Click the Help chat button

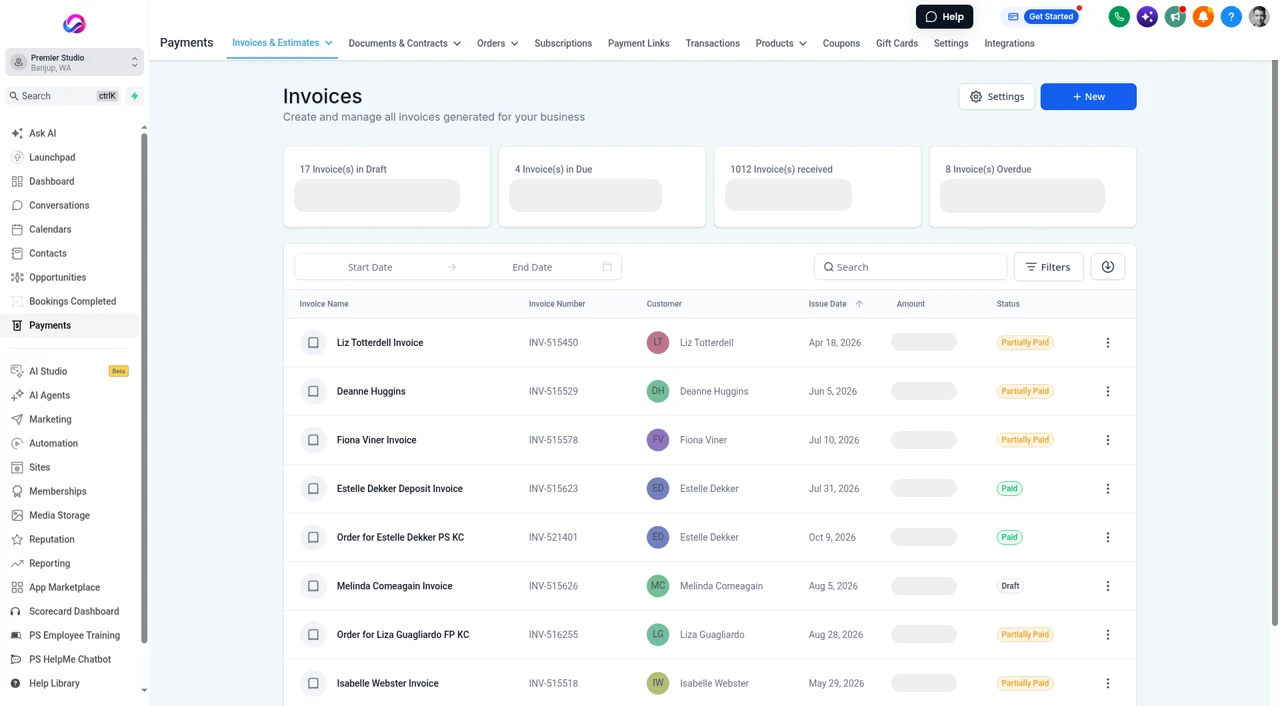click(944, 17)
